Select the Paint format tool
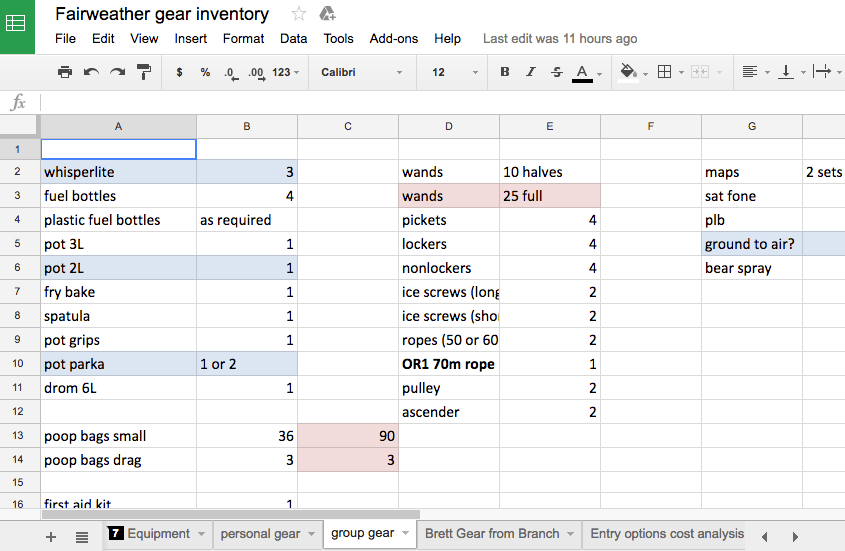The image size is (845, 551). pos(143,72)
